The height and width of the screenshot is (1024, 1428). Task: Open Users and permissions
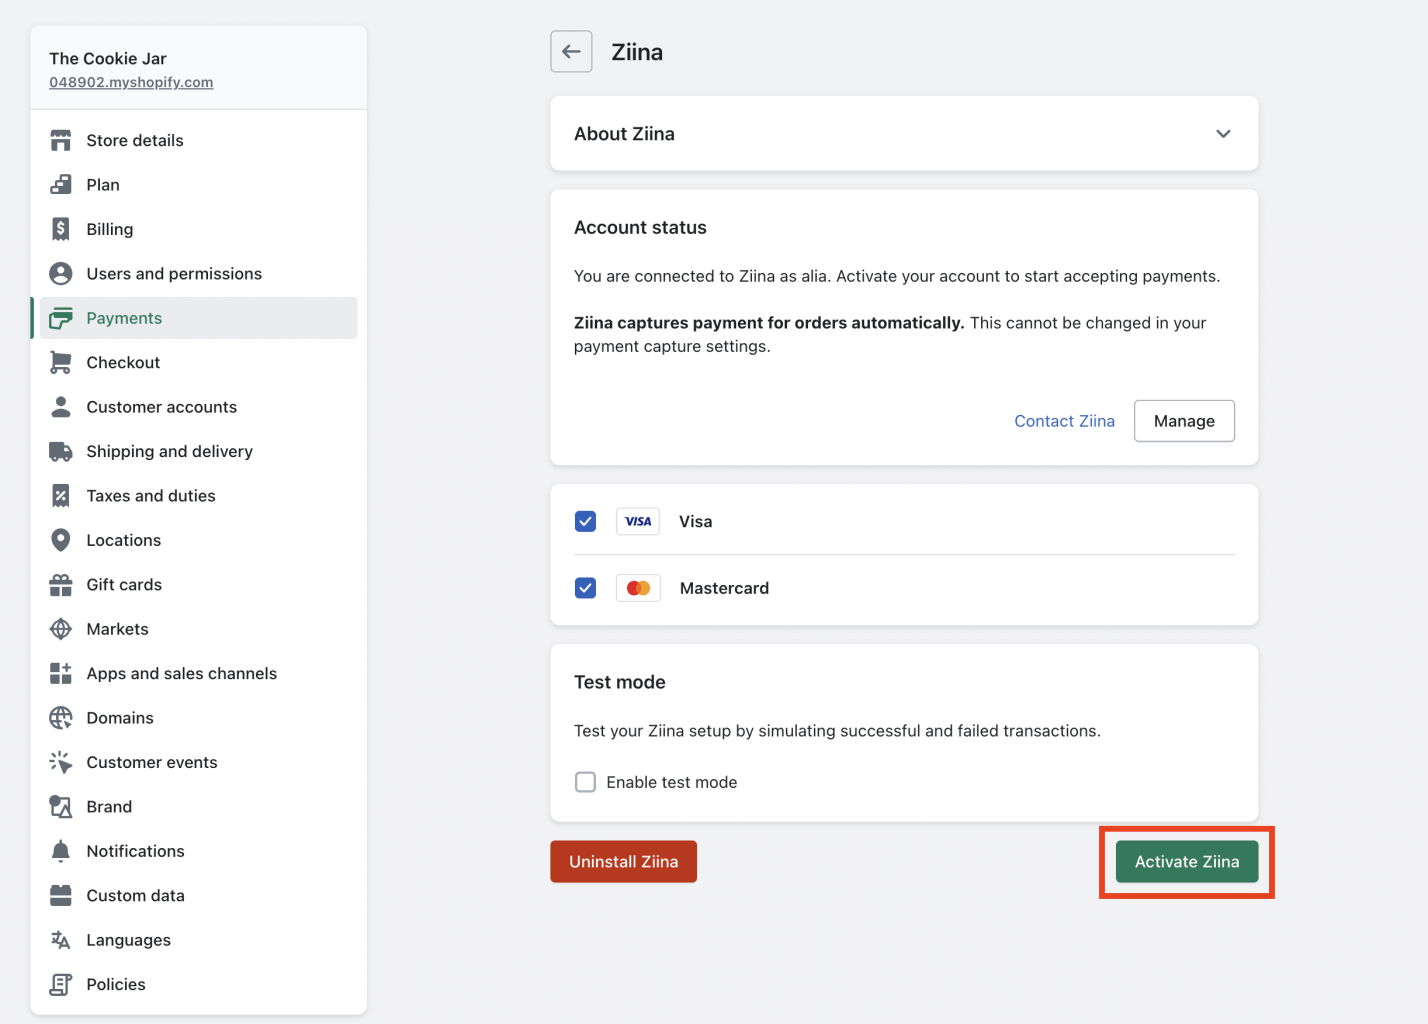coord(198,273)
